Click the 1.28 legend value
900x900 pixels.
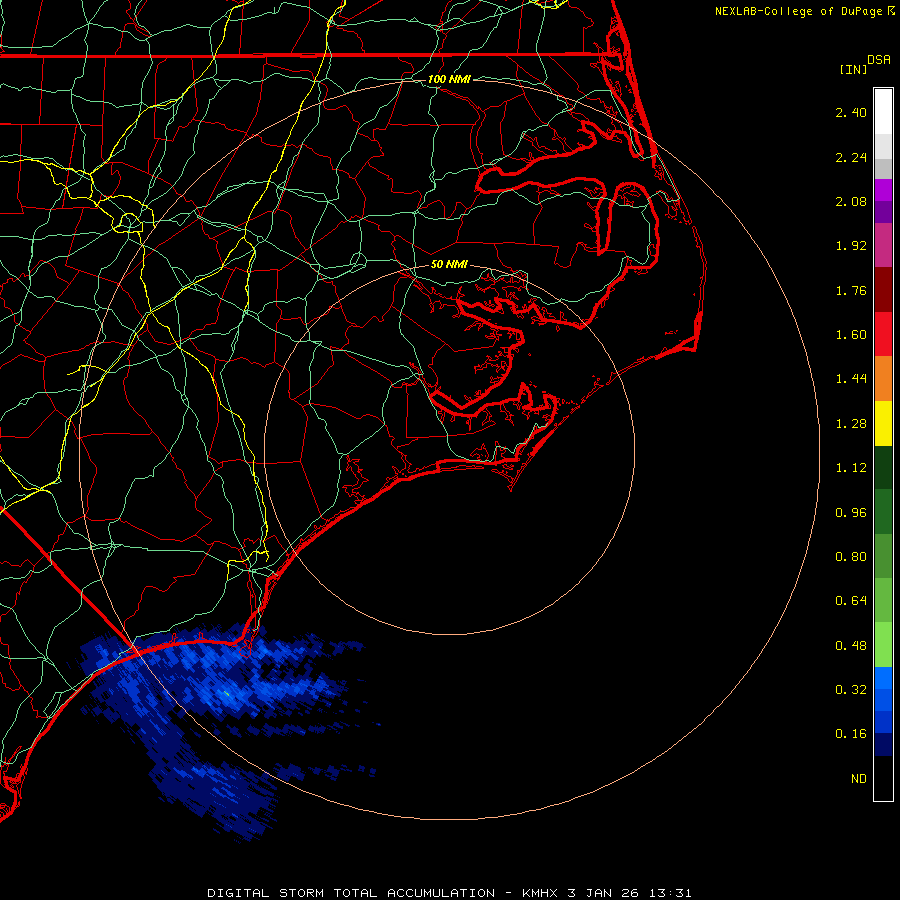(x=851, y=424)
